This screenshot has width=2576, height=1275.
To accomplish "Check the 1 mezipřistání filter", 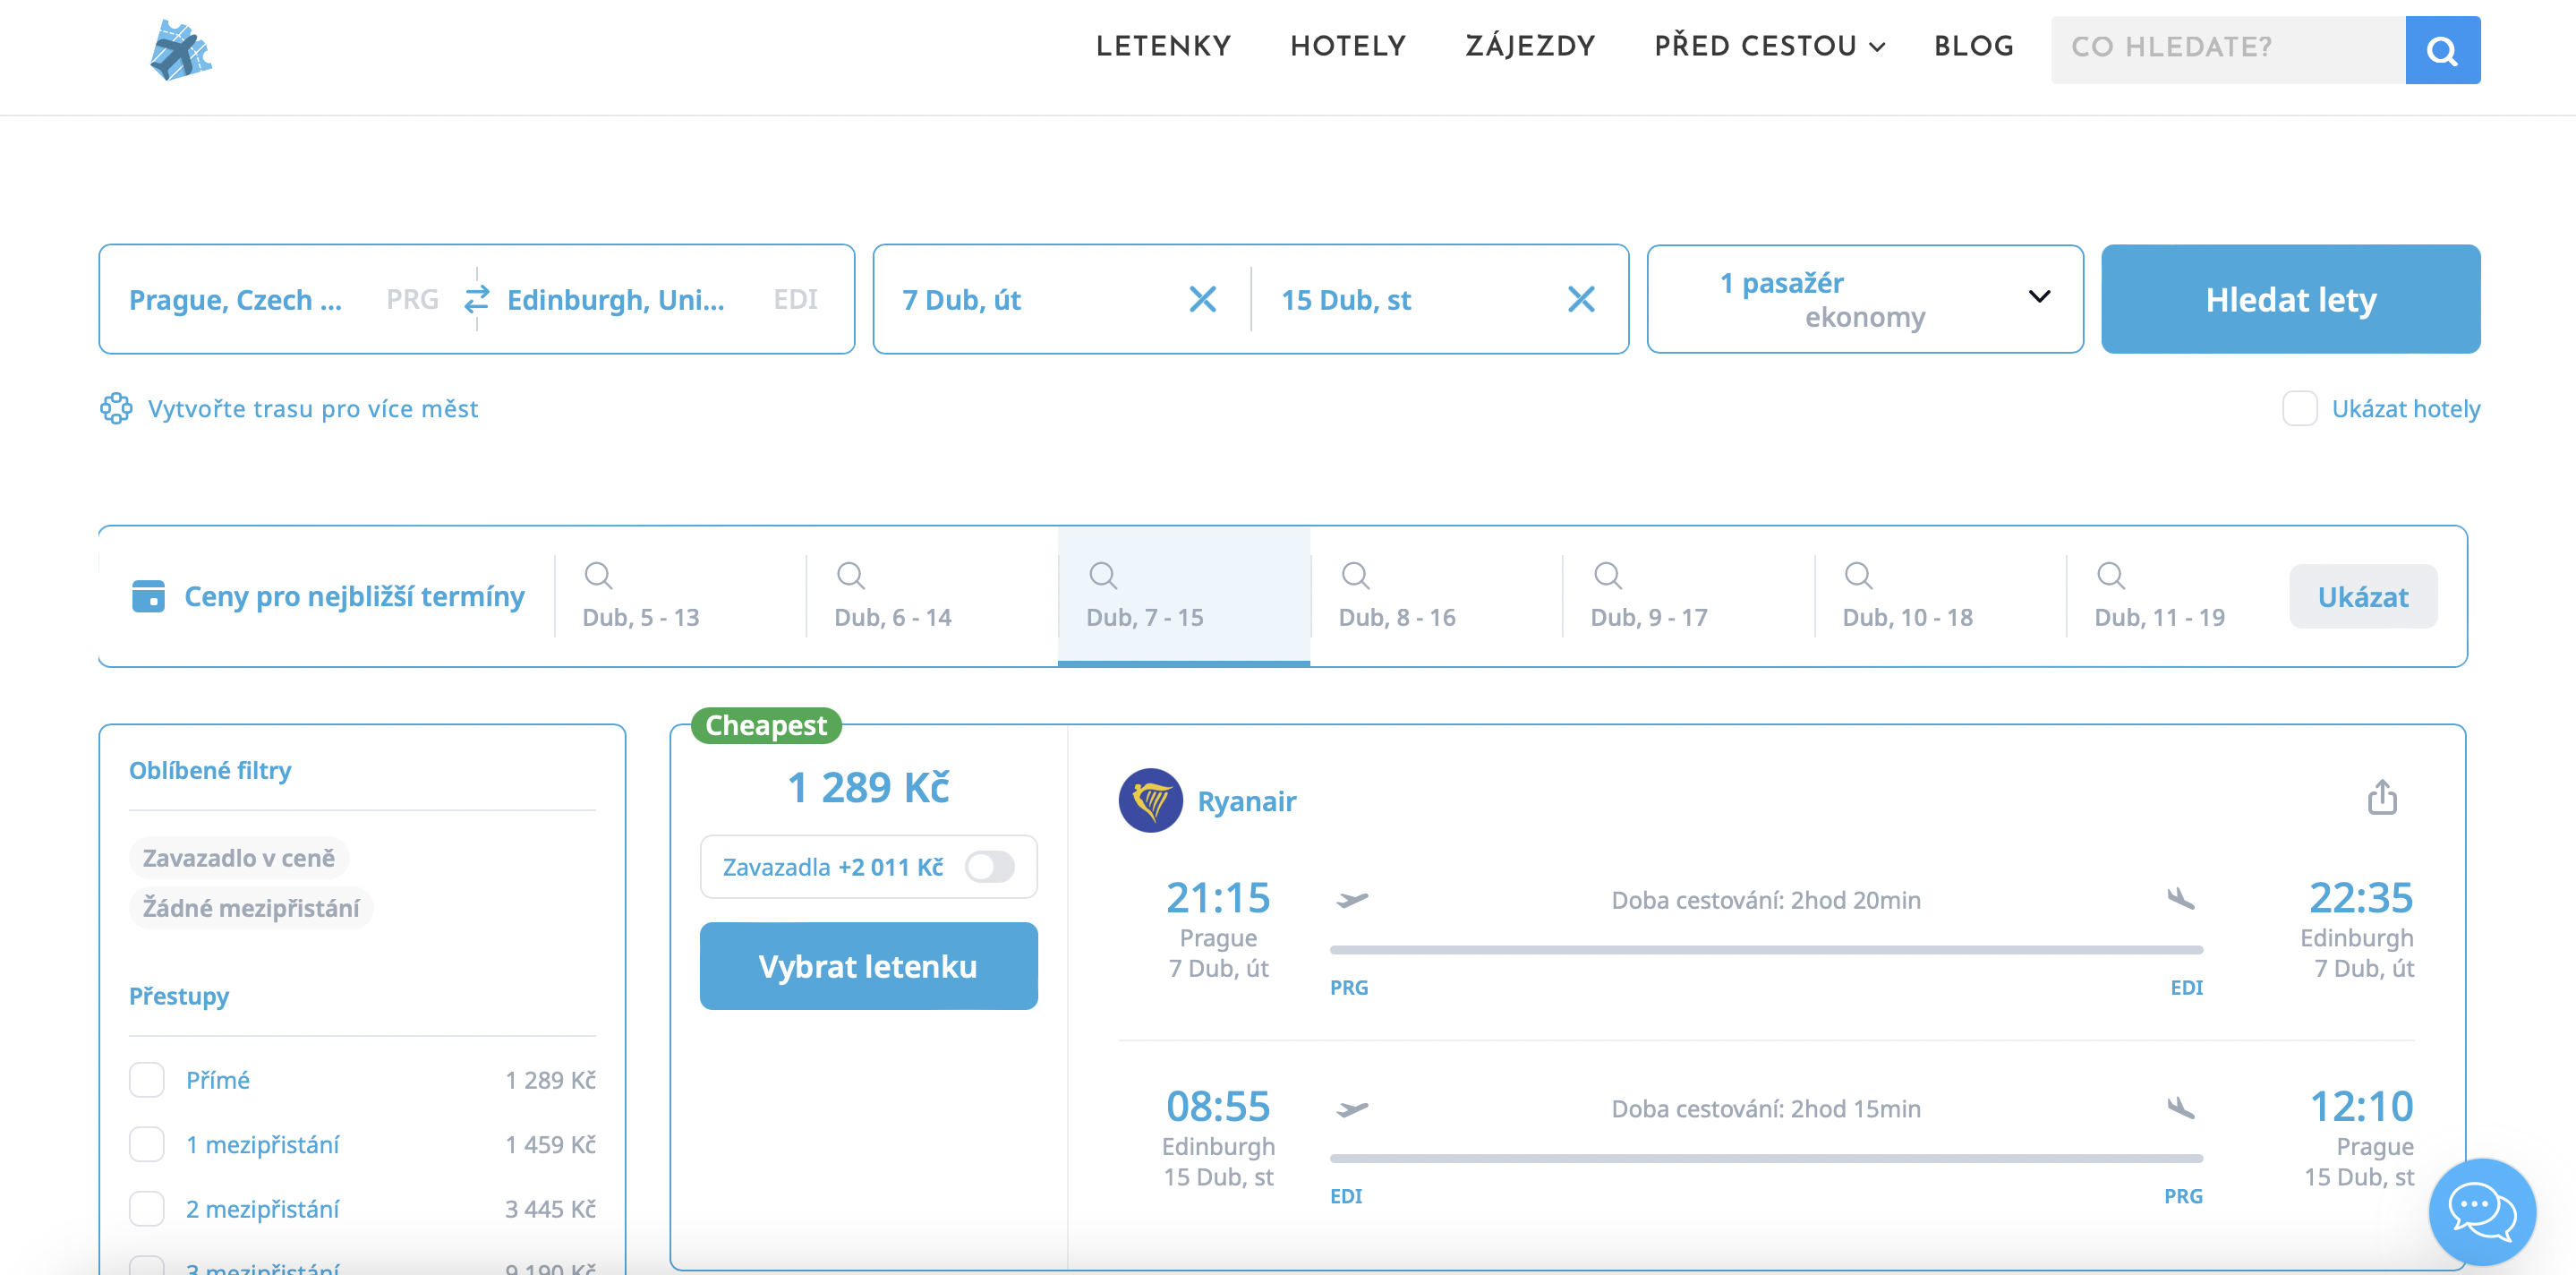I will tap(147, 1144).
